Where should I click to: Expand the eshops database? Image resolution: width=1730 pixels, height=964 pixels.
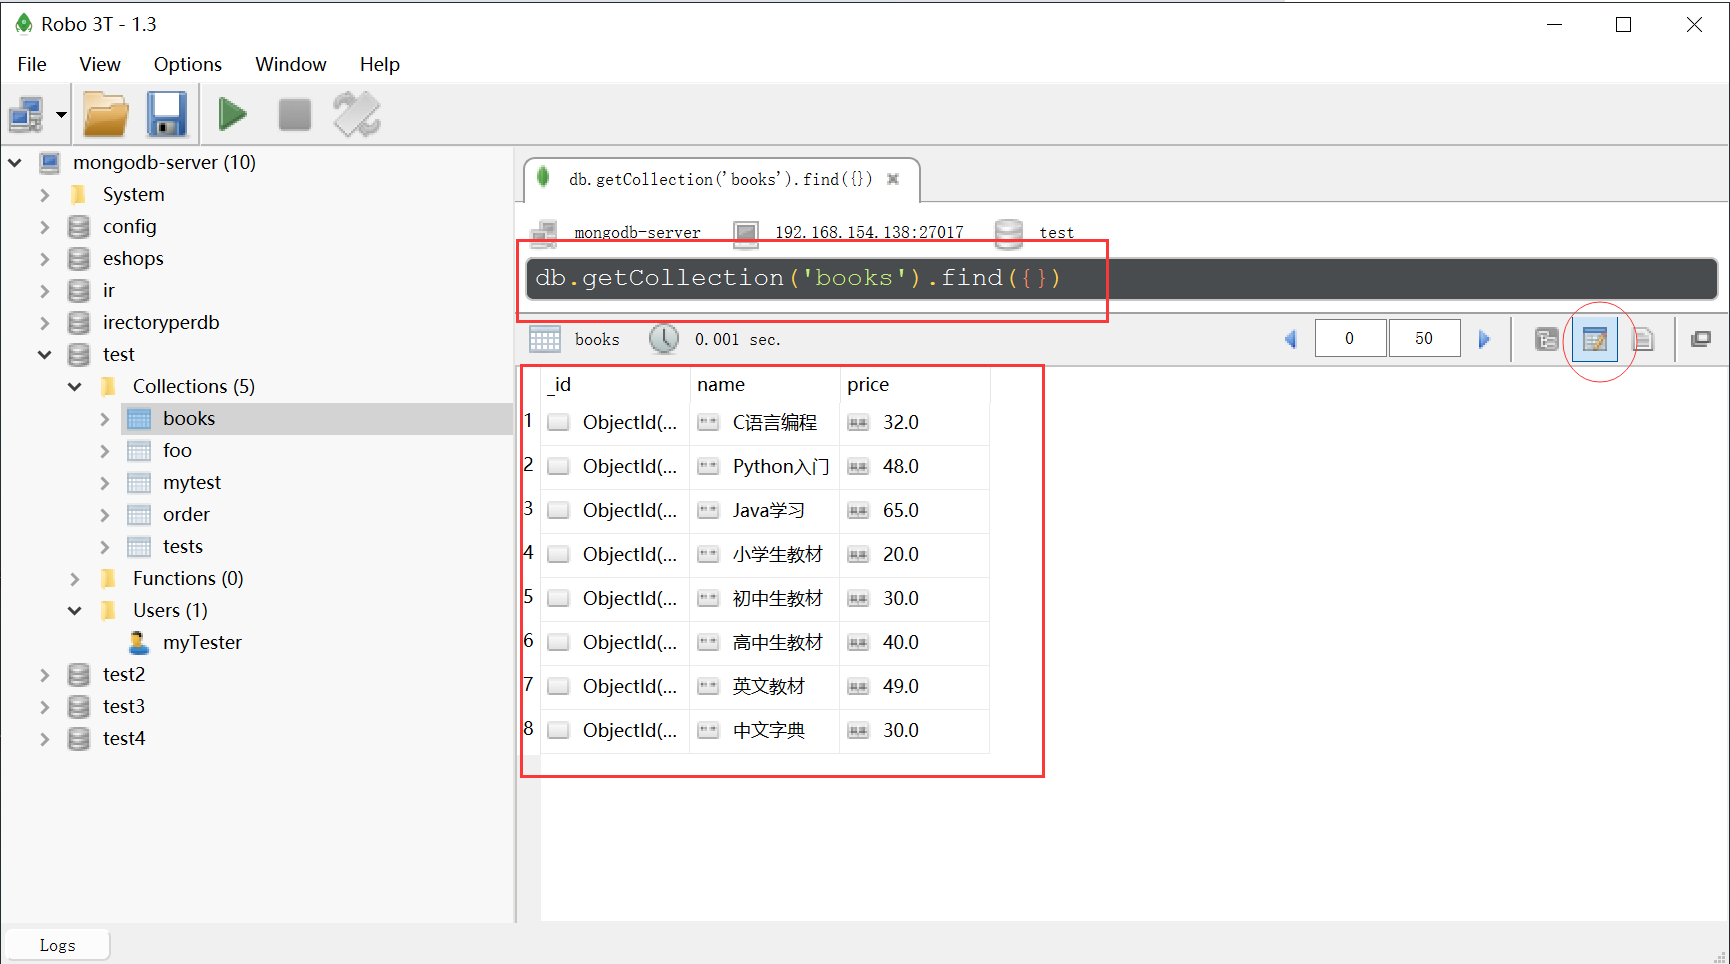[45, 258]
